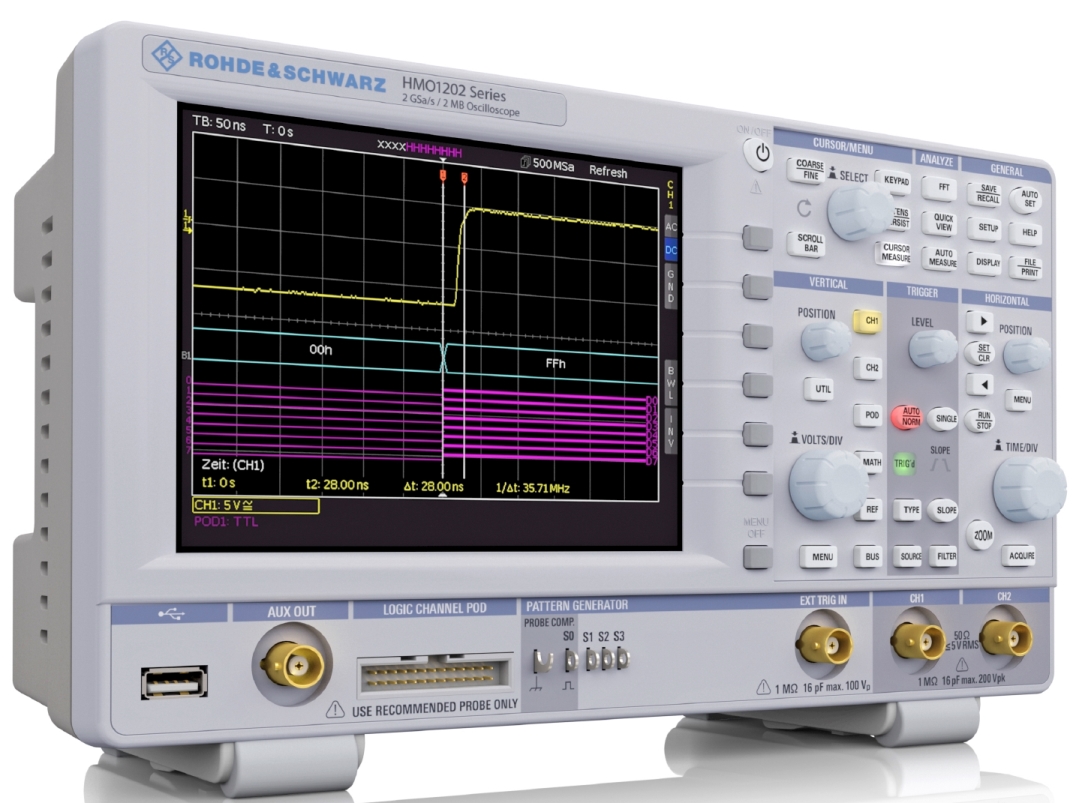The width and height of the screenshot is (1076, 803).
Task: Click the CH2 input BNC connector
Action: click(1005, 638)
